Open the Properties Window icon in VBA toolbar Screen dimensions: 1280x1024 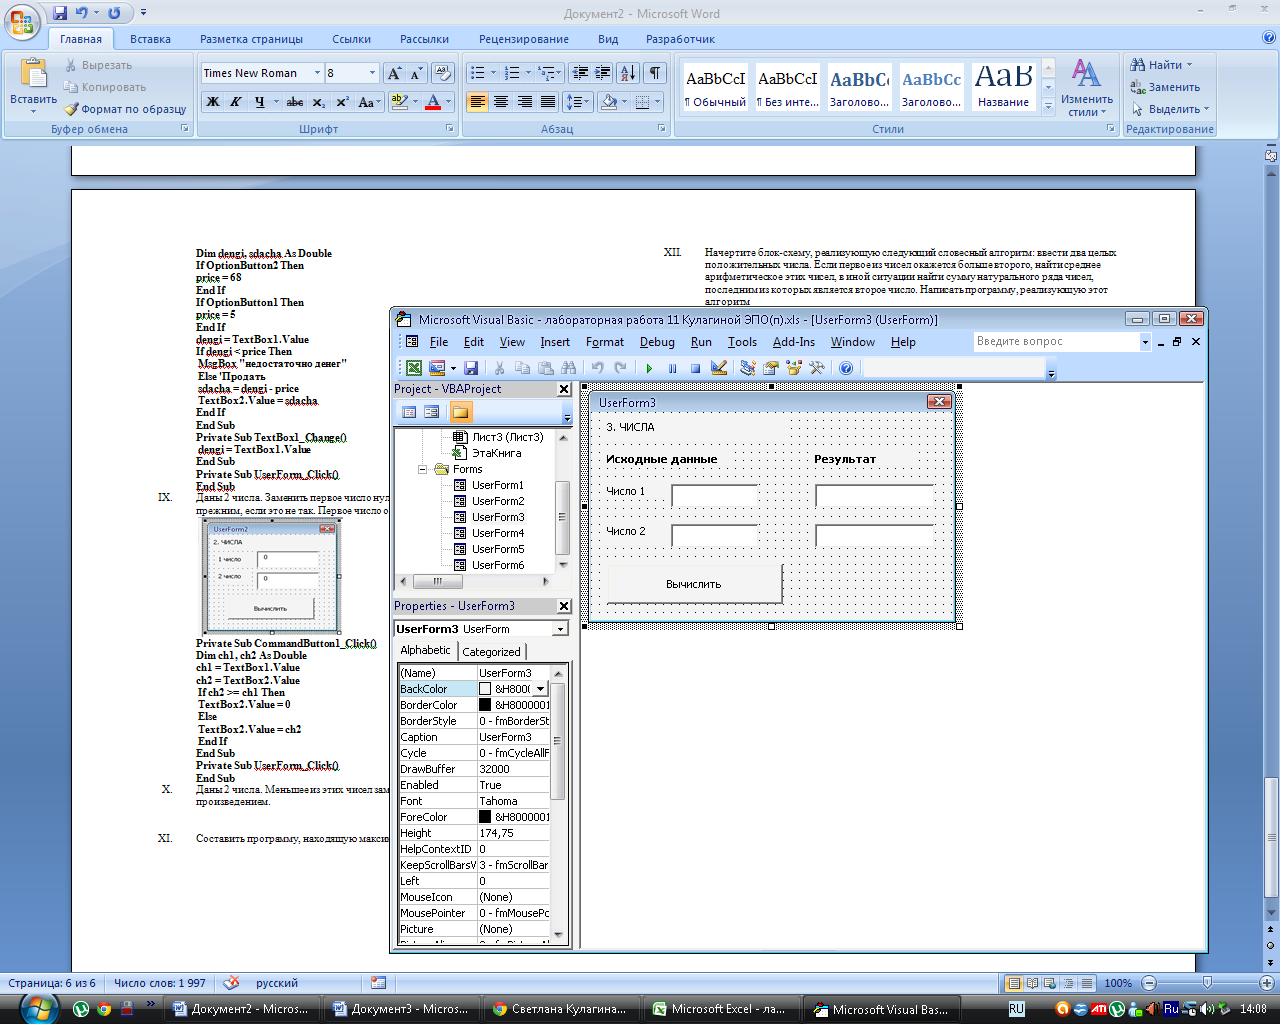[771, 368]
